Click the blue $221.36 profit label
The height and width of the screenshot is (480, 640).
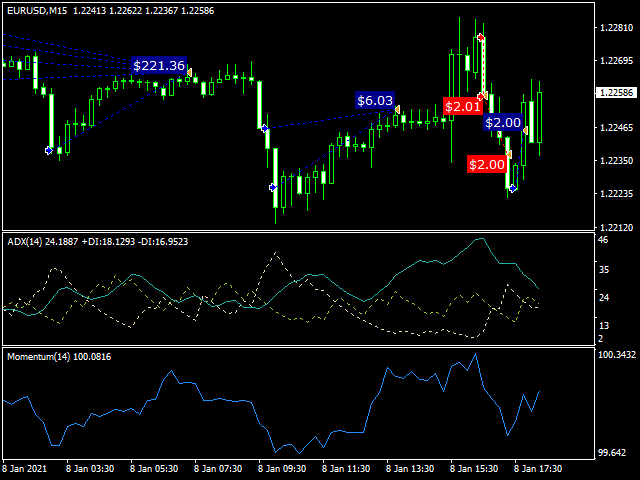(x=159, y=65)
